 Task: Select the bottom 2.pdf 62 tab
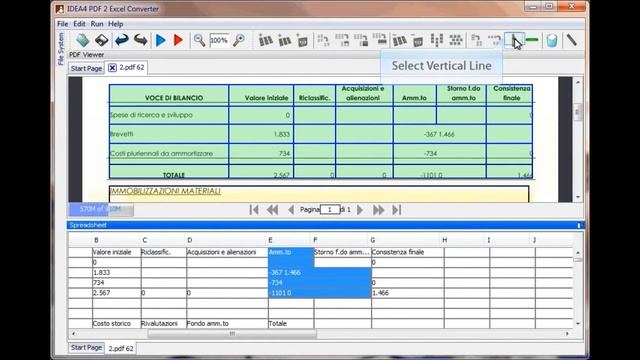click(121, 349)
